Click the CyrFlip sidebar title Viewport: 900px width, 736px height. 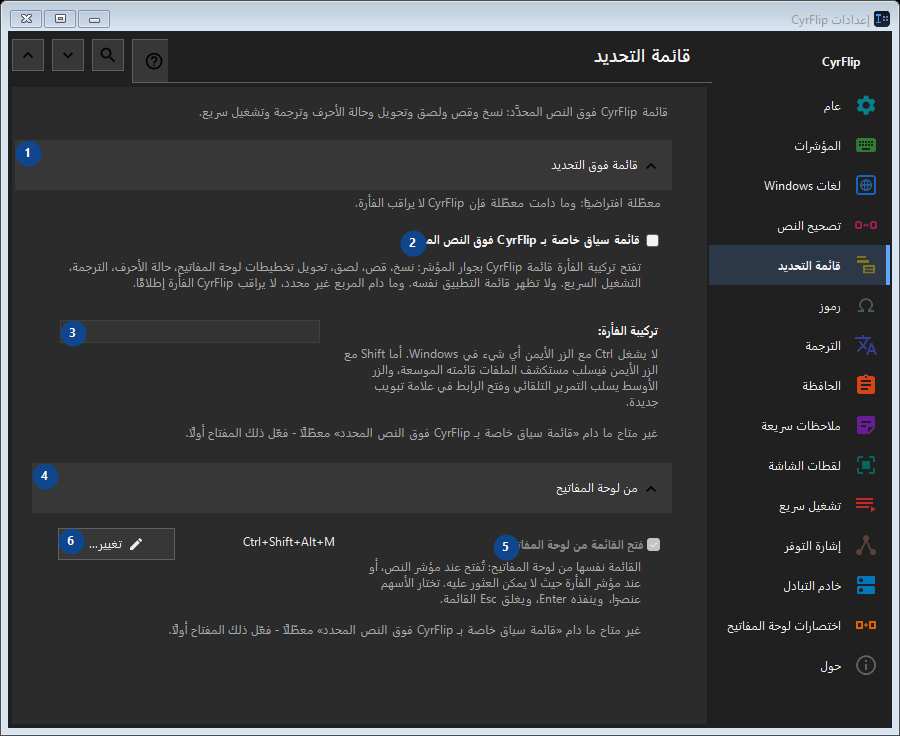click(841, 62)
